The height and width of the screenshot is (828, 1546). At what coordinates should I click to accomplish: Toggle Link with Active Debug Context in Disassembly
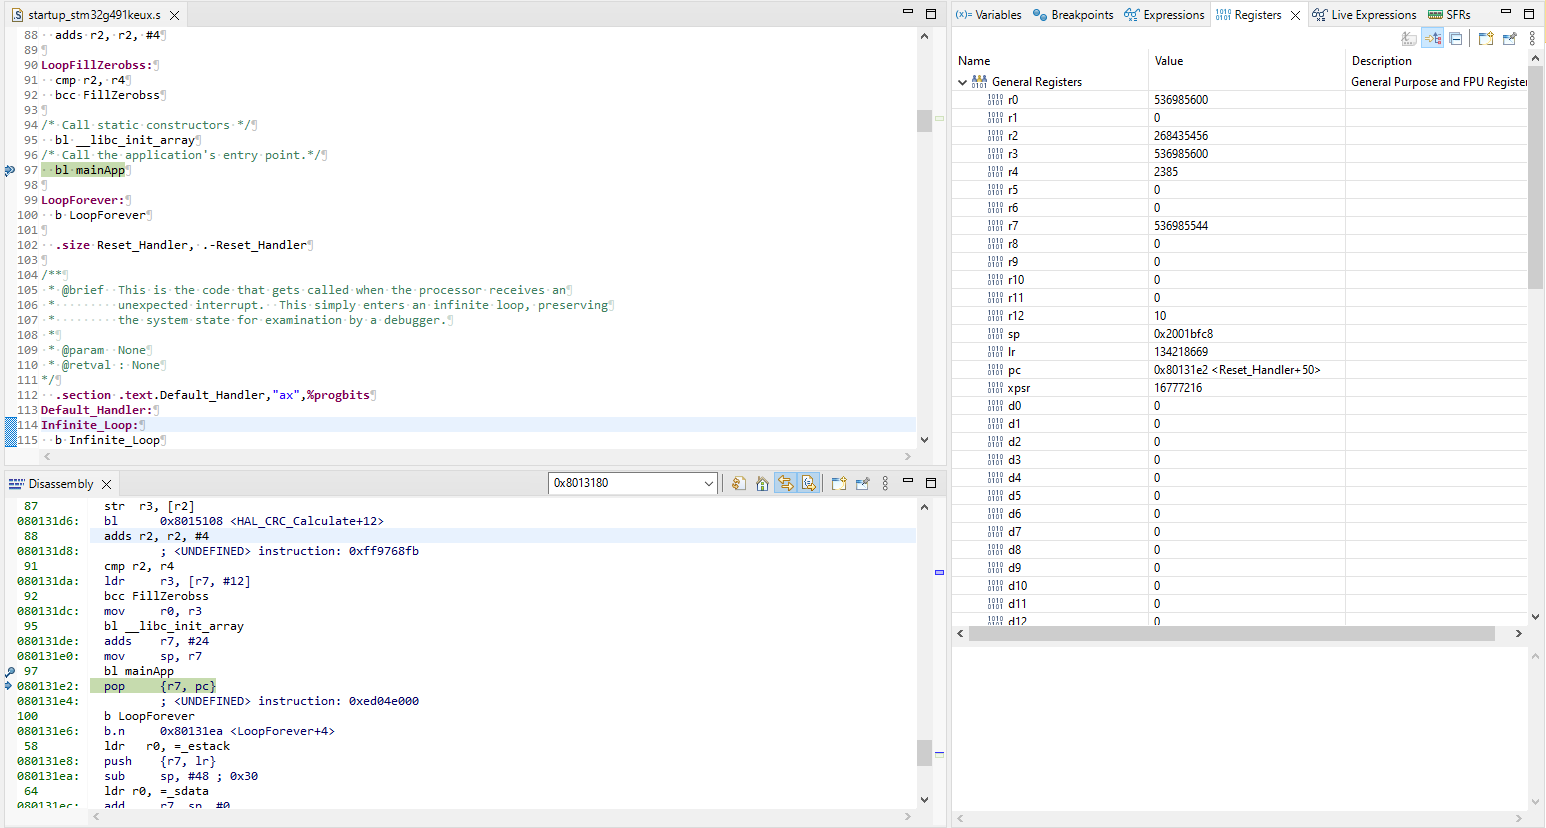[786, 483]
